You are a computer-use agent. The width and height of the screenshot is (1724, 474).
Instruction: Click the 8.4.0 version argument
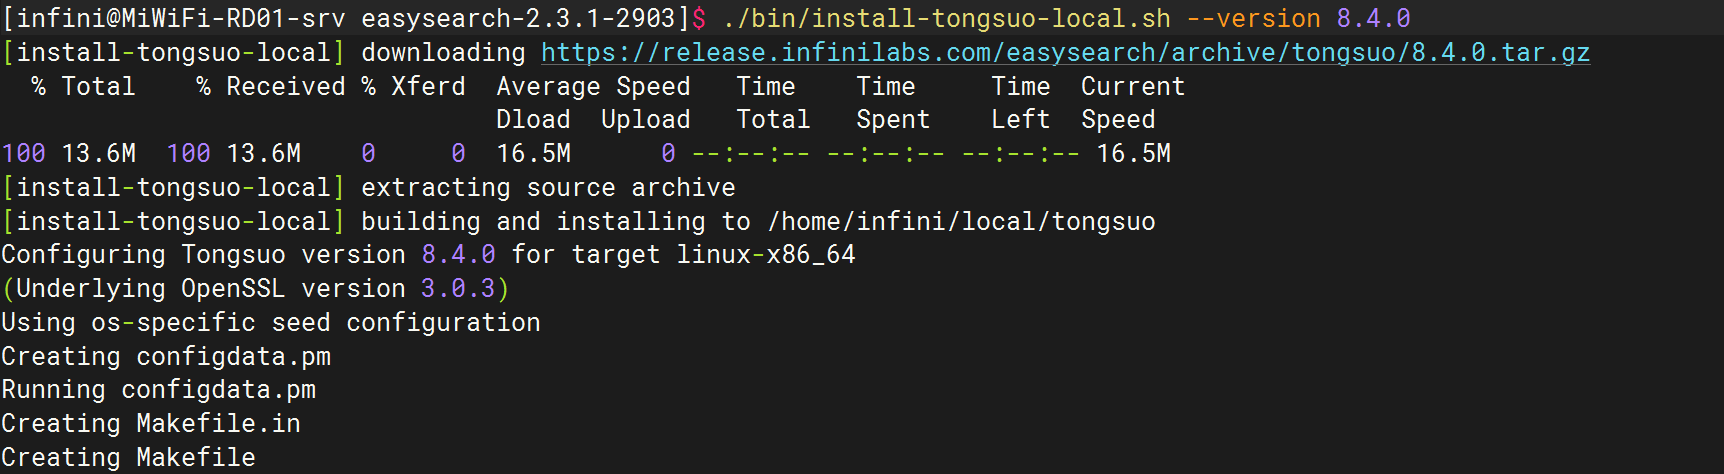coord(1373,18)
